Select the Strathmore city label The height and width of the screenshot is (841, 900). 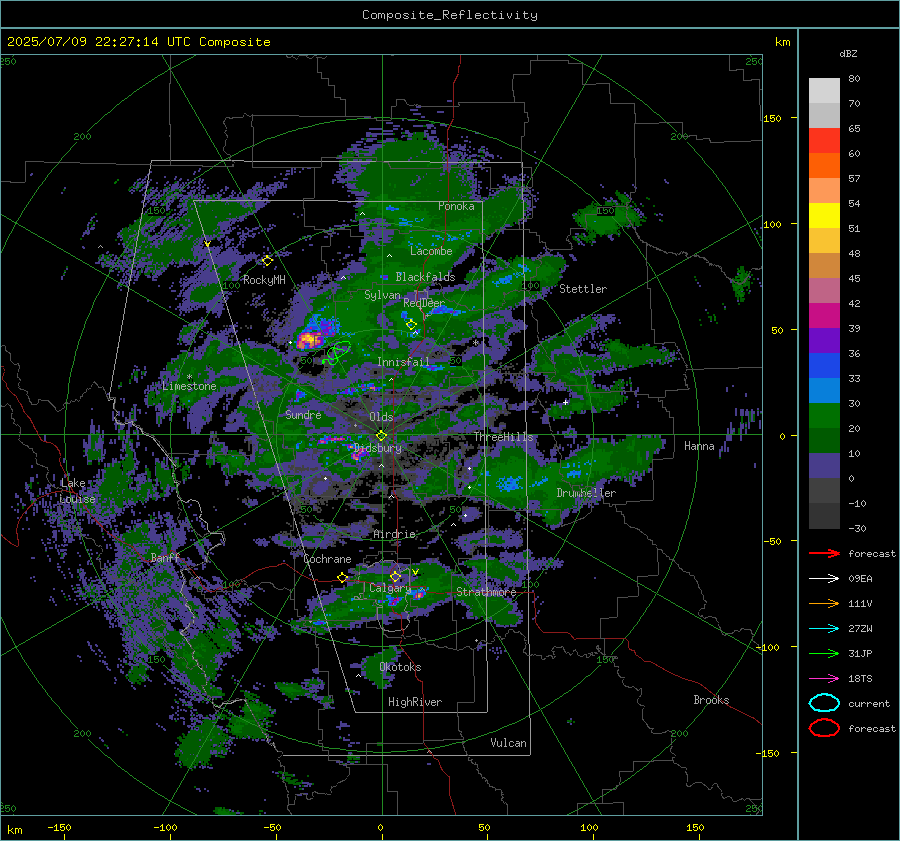486,592
